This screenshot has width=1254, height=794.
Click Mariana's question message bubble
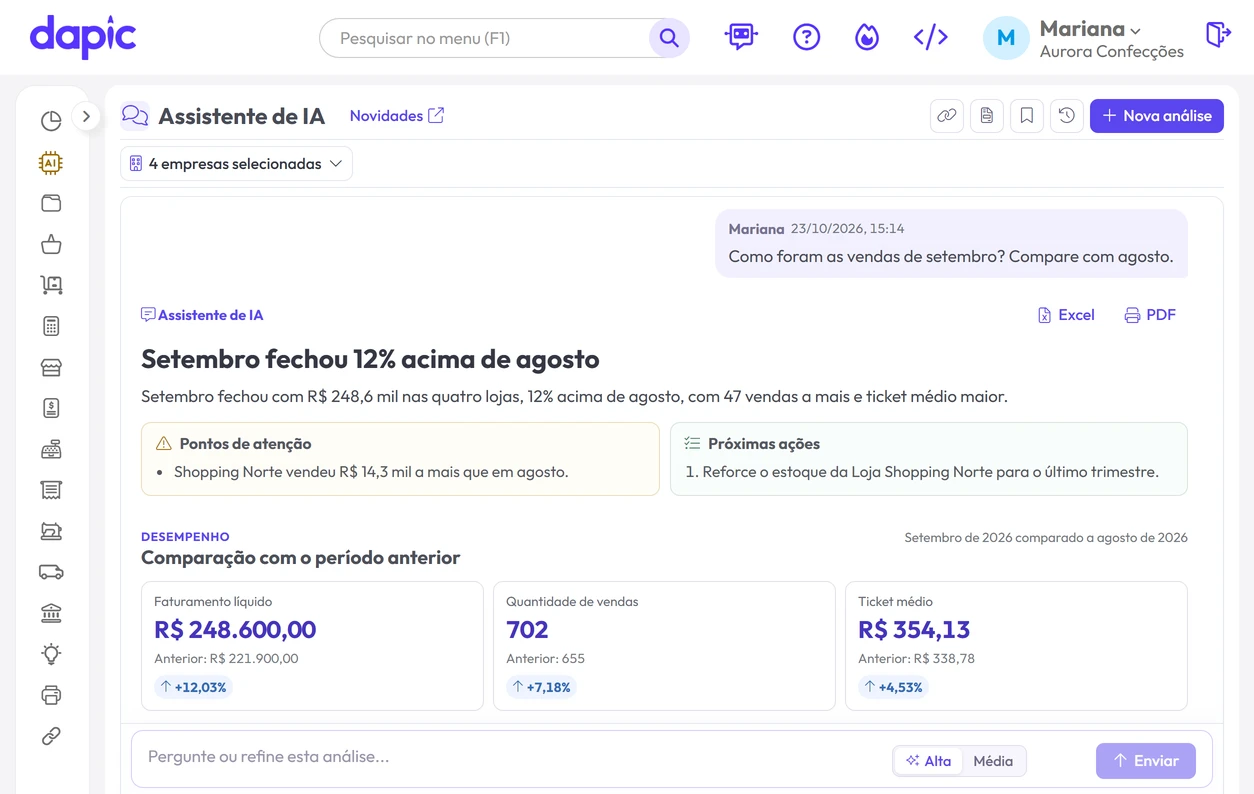pyautogui.click(x=951, y=243)
